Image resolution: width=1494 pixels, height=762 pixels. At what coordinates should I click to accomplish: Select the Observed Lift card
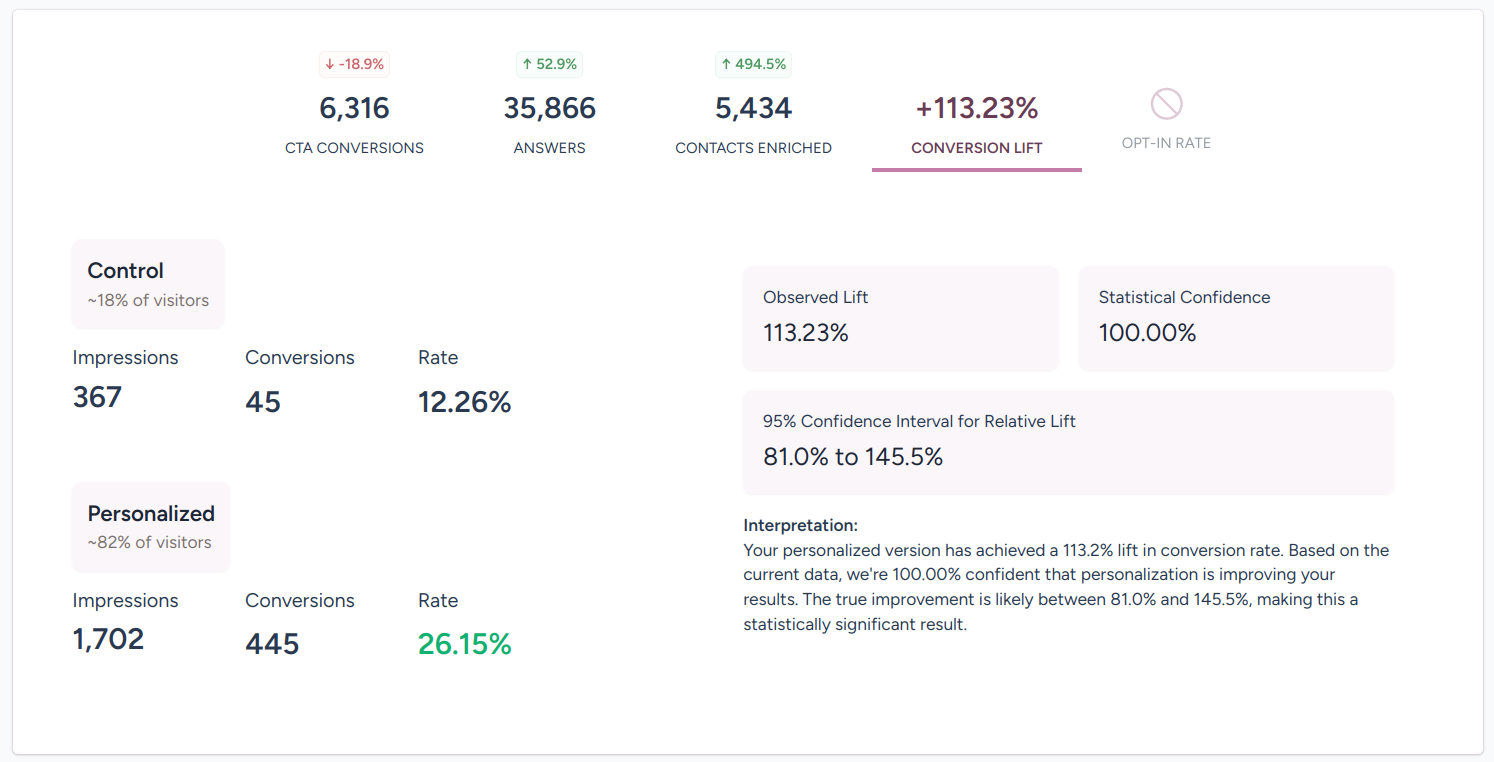pyautogui.click(x=900, y=318)
